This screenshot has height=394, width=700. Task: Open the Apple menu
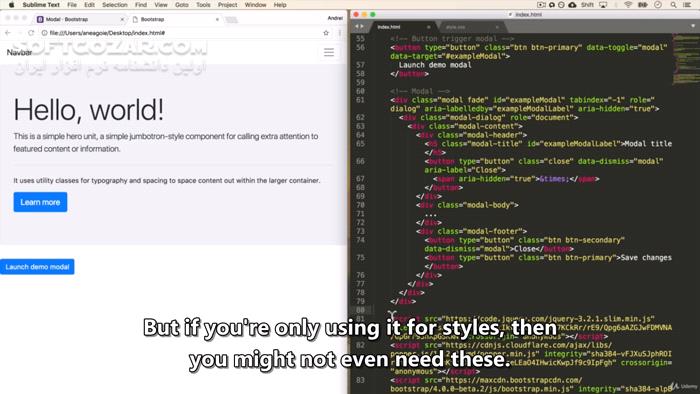click(12, 5)
